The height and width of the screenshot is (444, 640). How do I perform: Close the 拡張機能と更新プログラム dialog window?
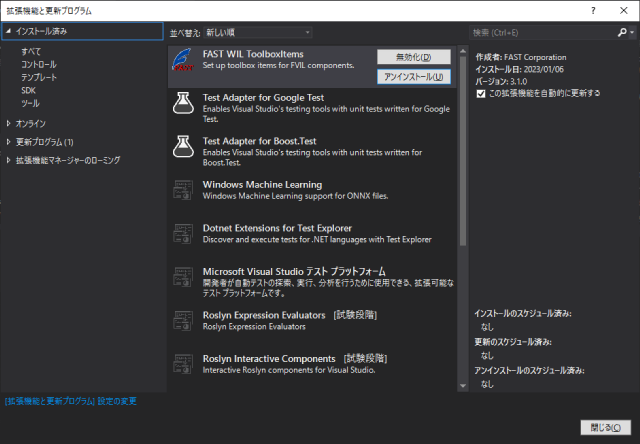click(624, 11)
